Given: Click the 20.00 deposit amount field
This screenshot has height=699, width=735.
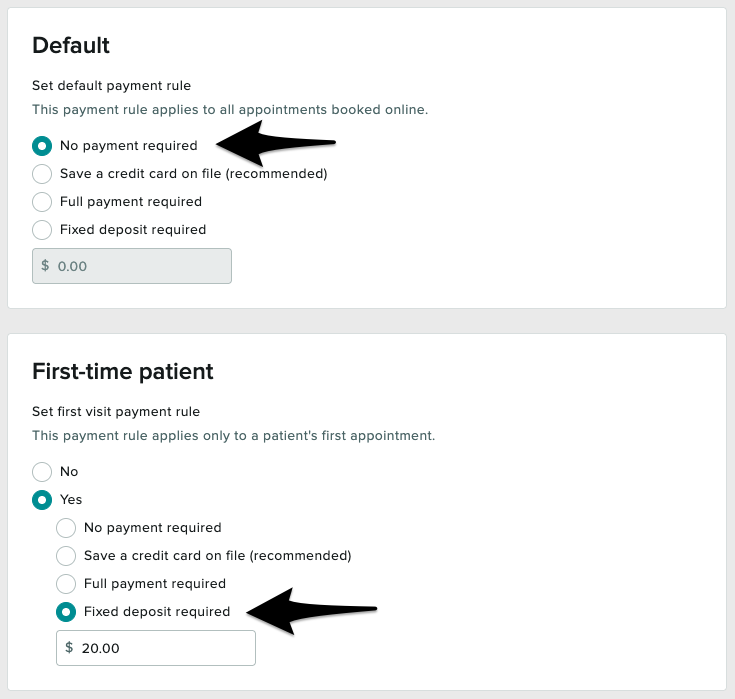Looking at the screenshot, I should (165, 648).
